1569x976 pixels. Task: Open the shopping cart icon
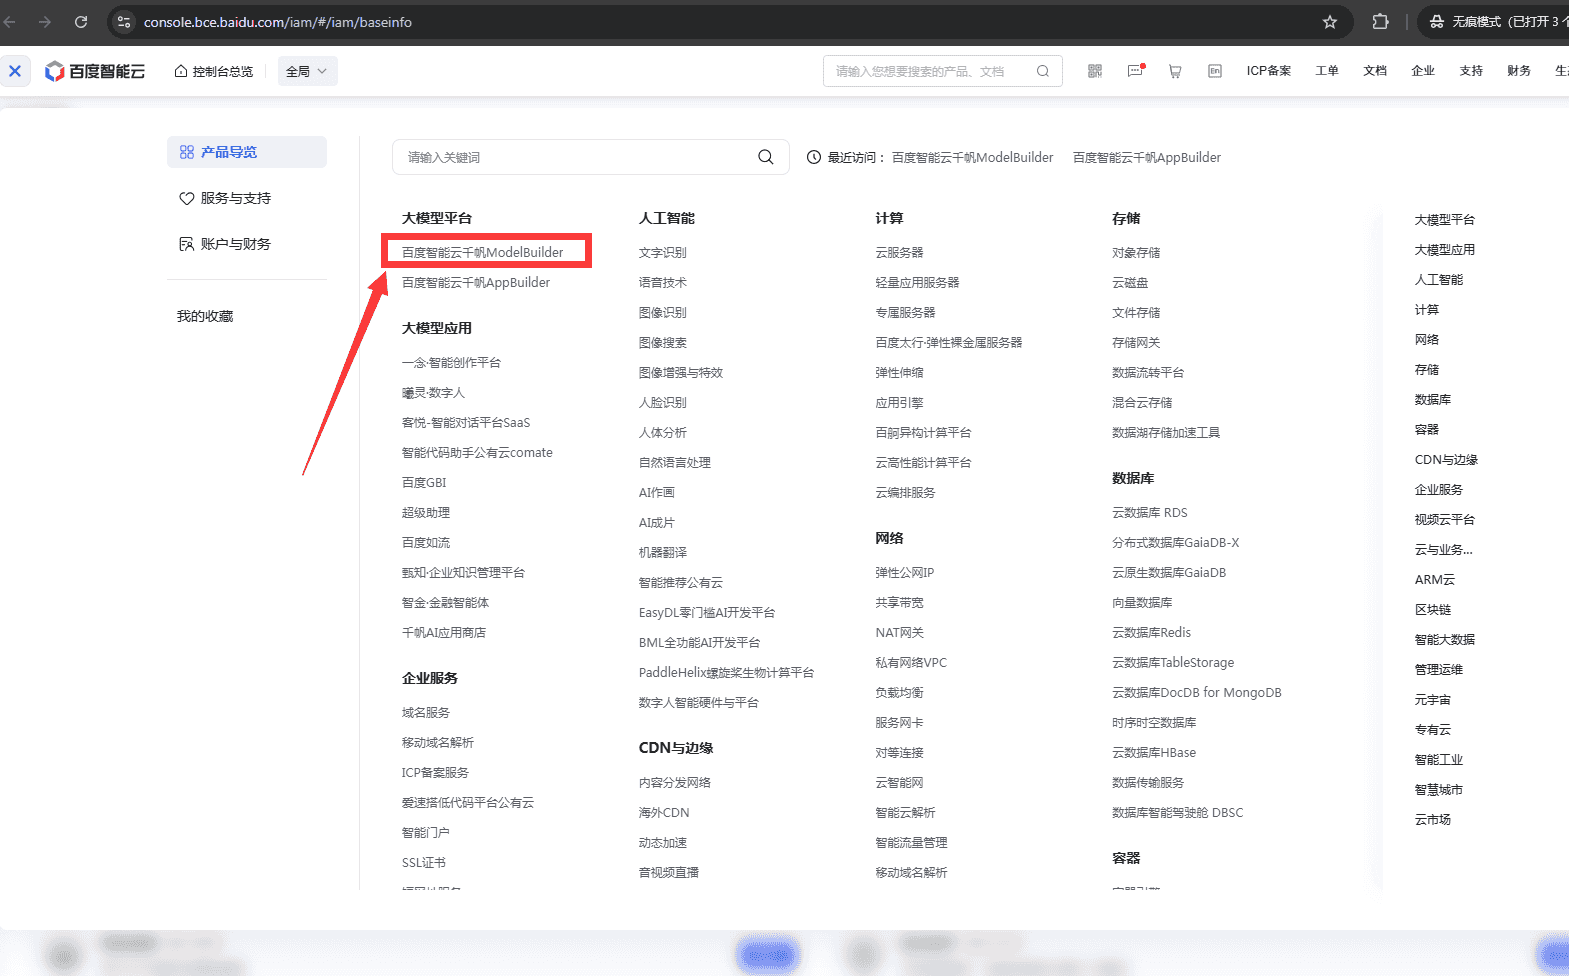(x=1175, y=71)
